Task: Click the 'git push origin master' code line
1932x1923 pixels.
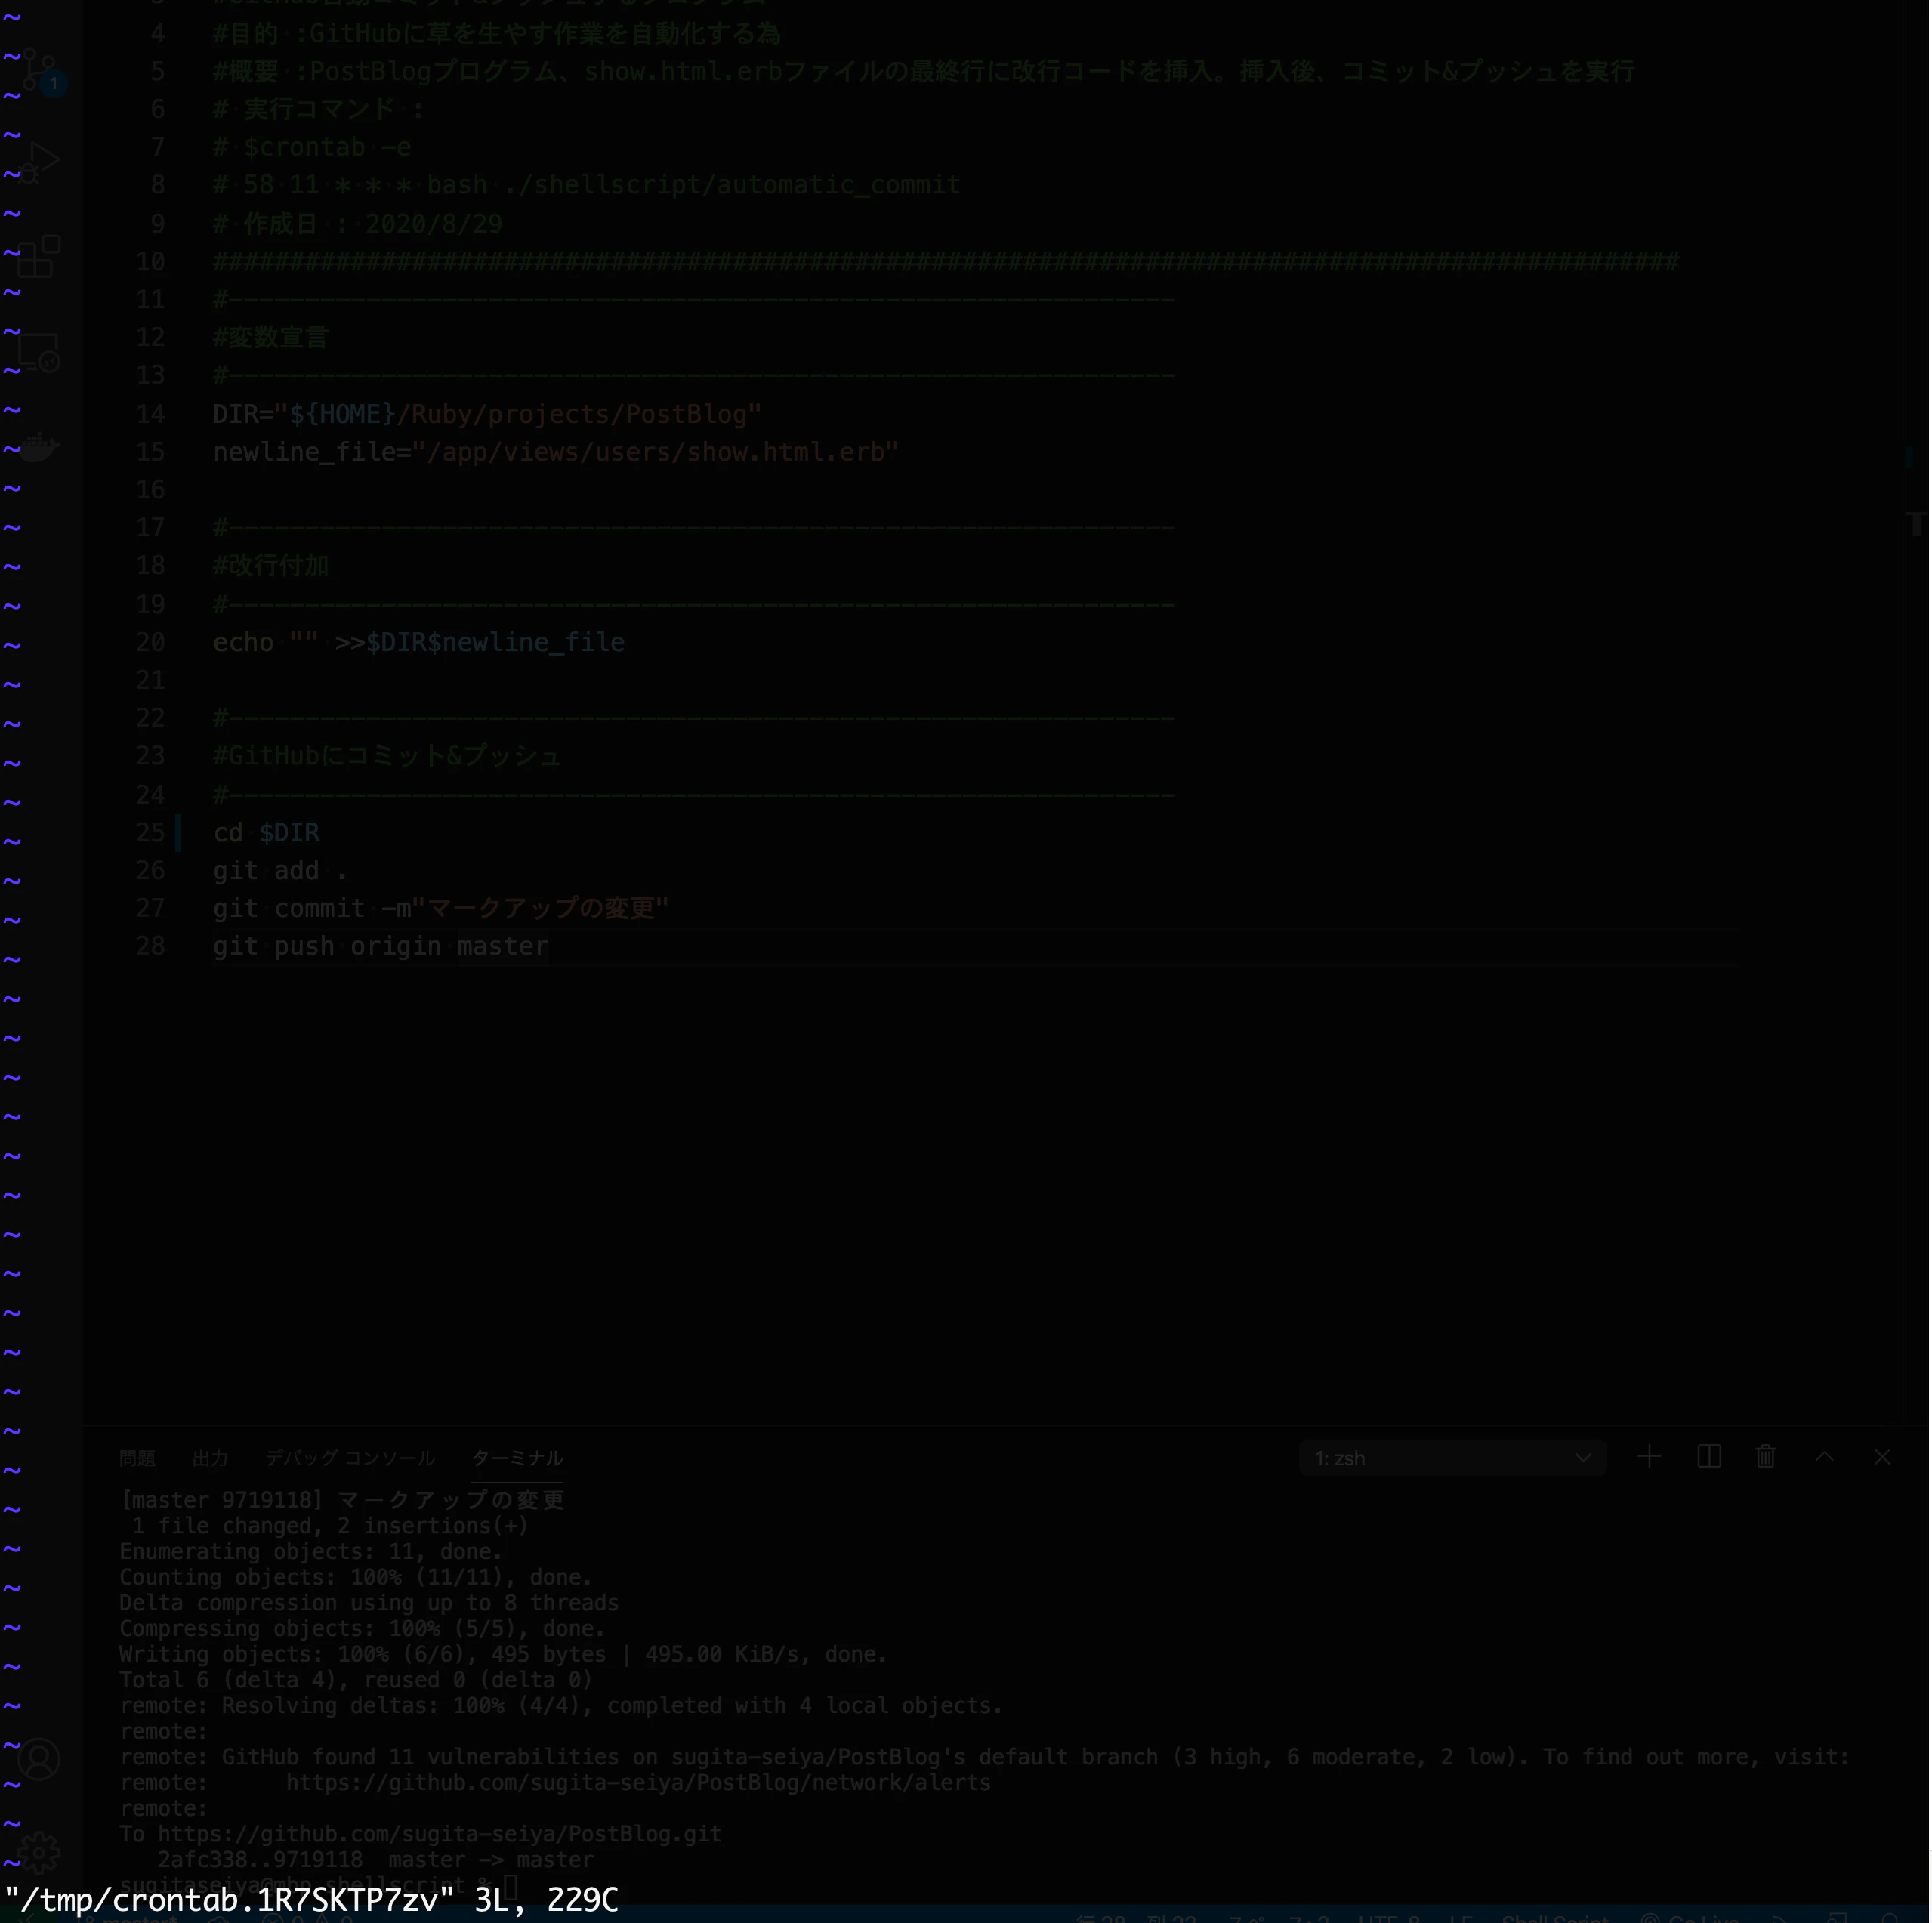Action: click(x=381, y=948)
